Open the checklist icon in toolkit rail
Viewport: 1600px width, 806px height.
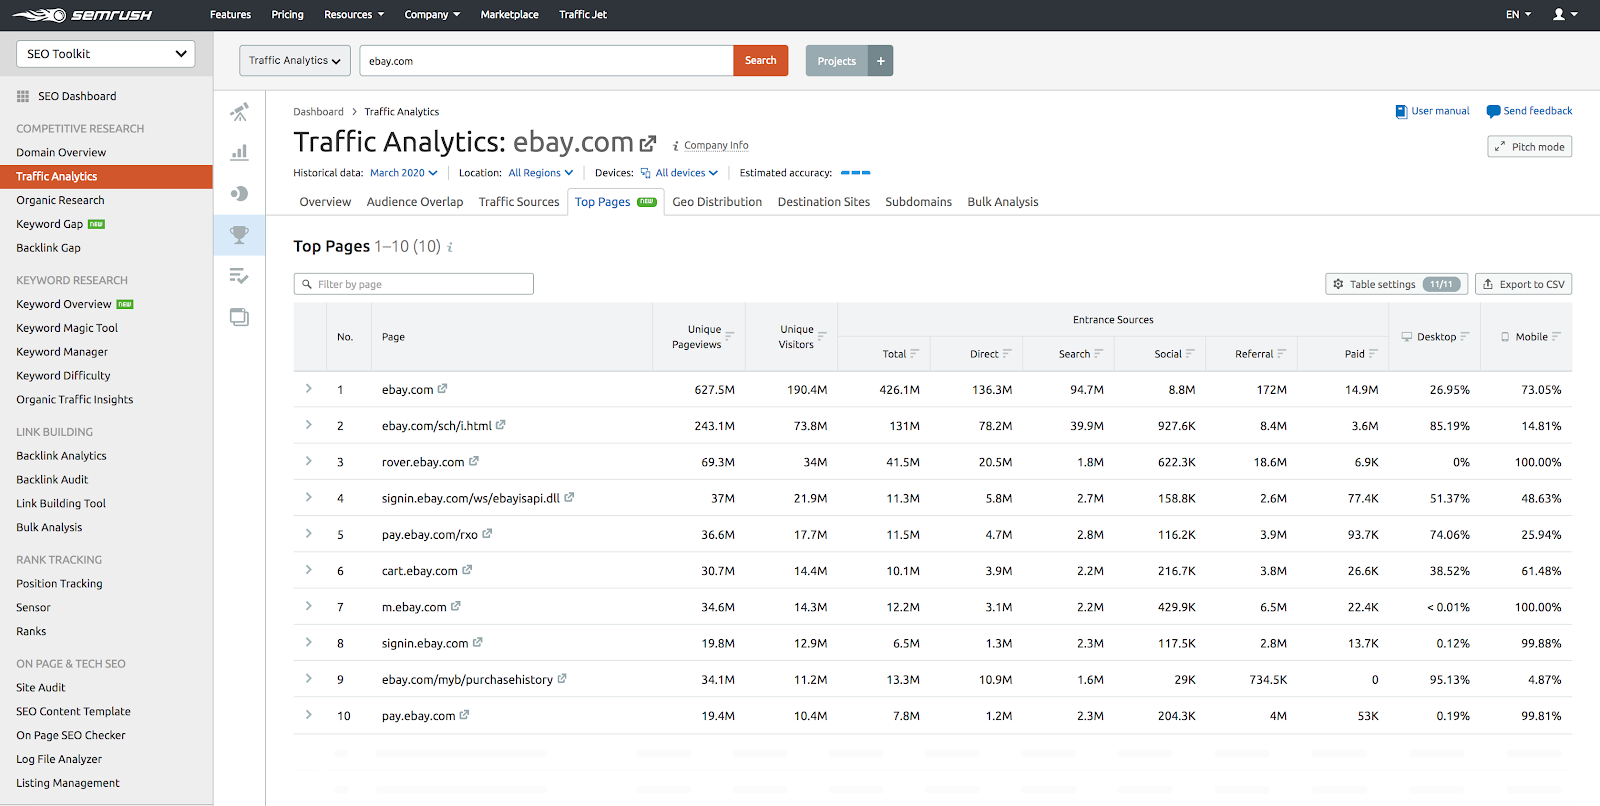pyautogui.click(x=239, y=276)
